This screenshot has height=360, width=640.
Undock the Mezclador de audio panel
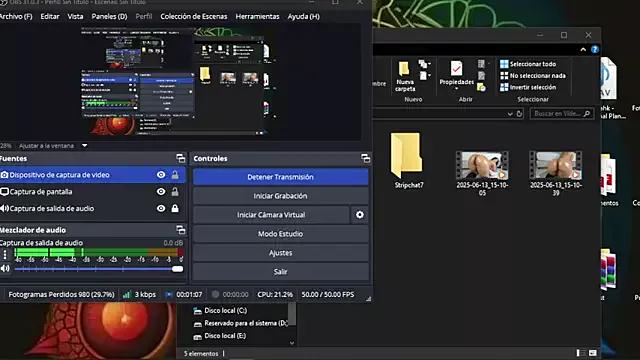(180, 230)
